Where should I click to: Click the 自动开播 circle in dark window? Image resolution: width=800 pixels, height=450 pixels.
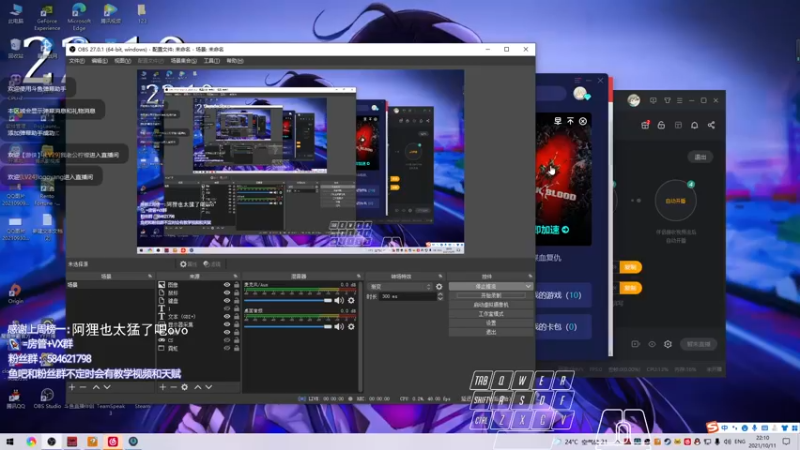(676, 201)
